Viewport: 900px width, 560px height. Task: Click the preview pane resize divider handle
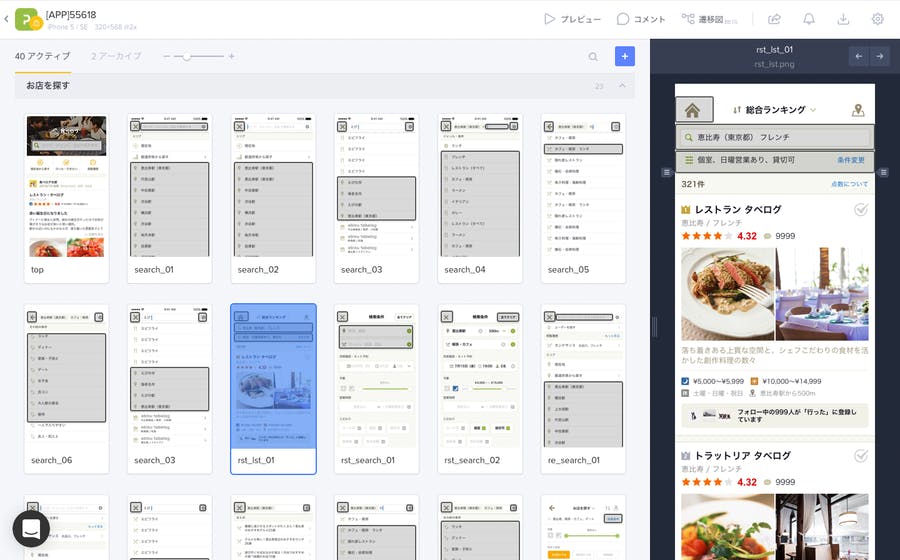point(654,327)
